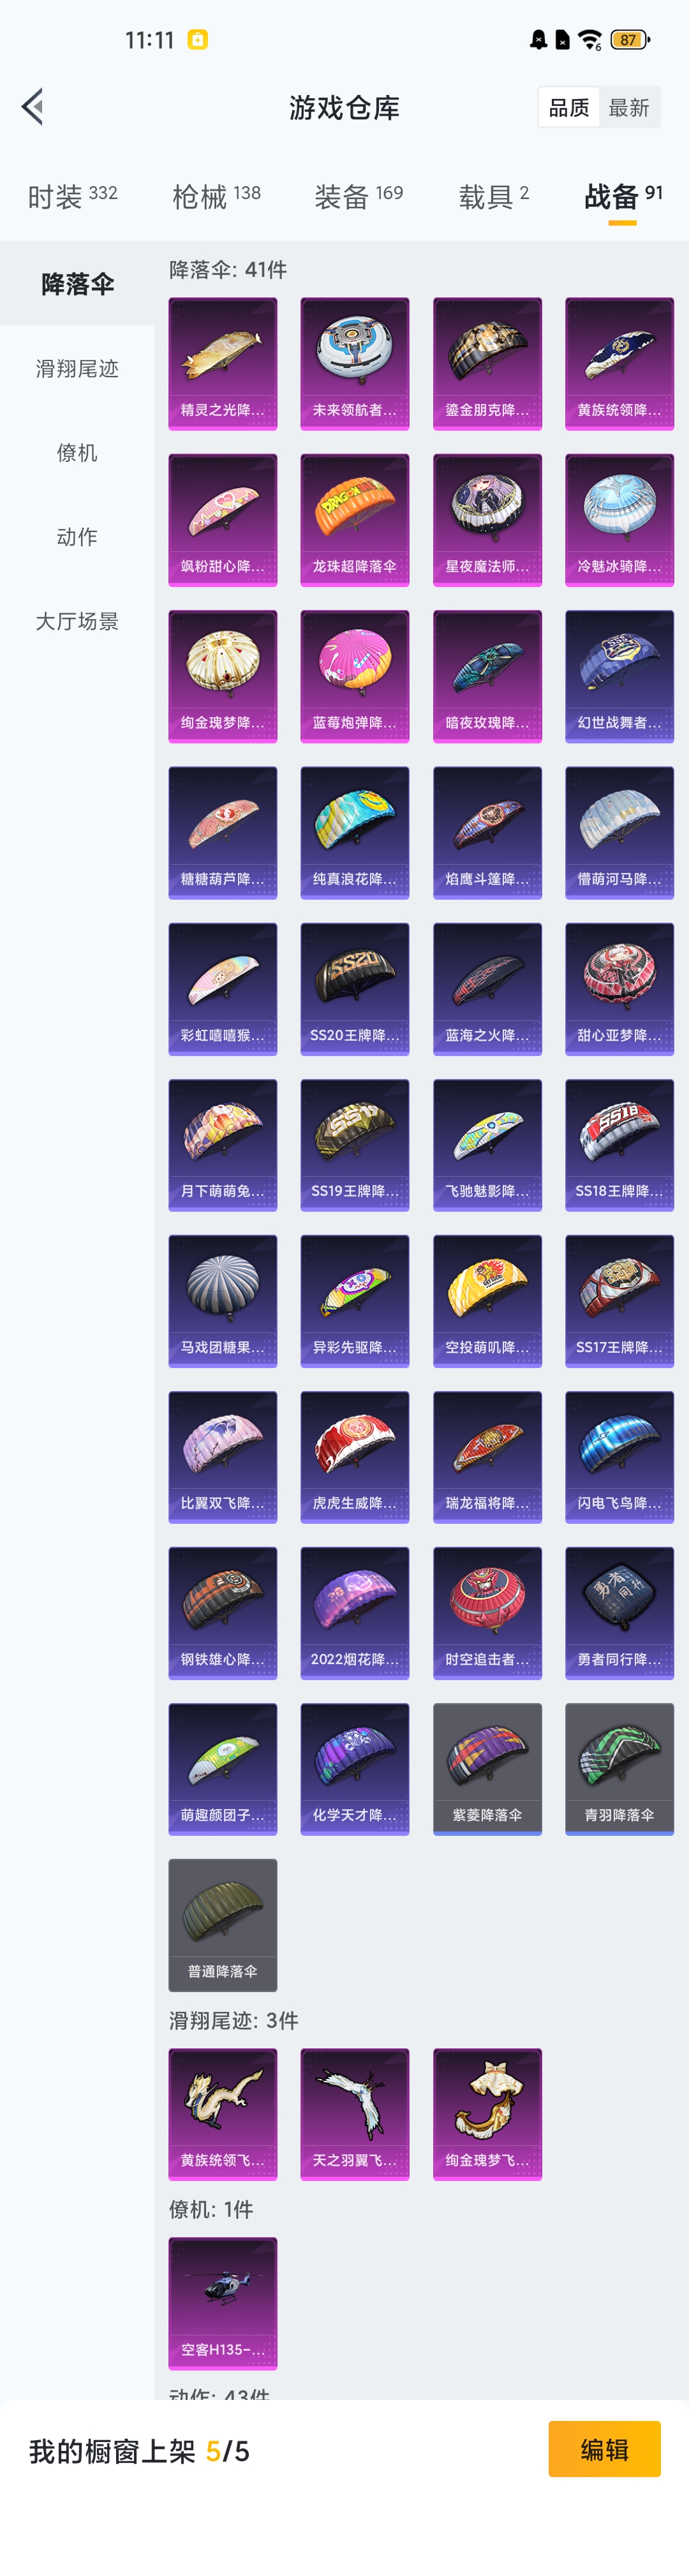Select 动作 in the sidebar

pyautogui.click(x=77, y=537)
